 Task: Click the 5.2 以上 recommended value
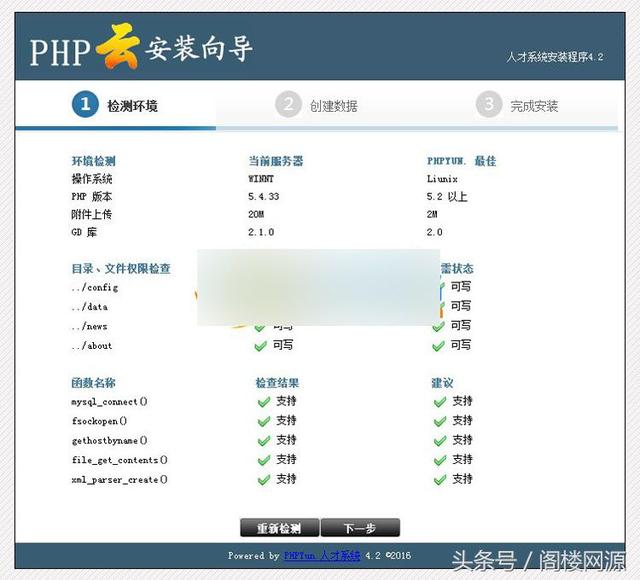[x=447, y=196]
